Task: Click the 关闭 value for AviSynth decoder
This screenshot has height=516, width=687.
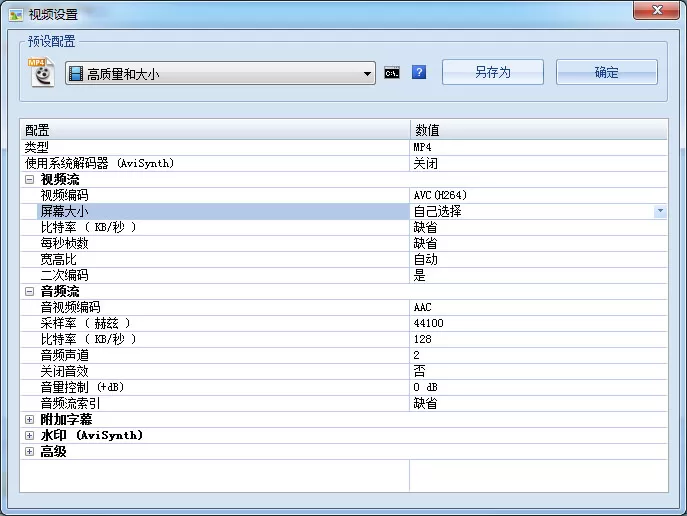Action: click(x=425, y=163)
